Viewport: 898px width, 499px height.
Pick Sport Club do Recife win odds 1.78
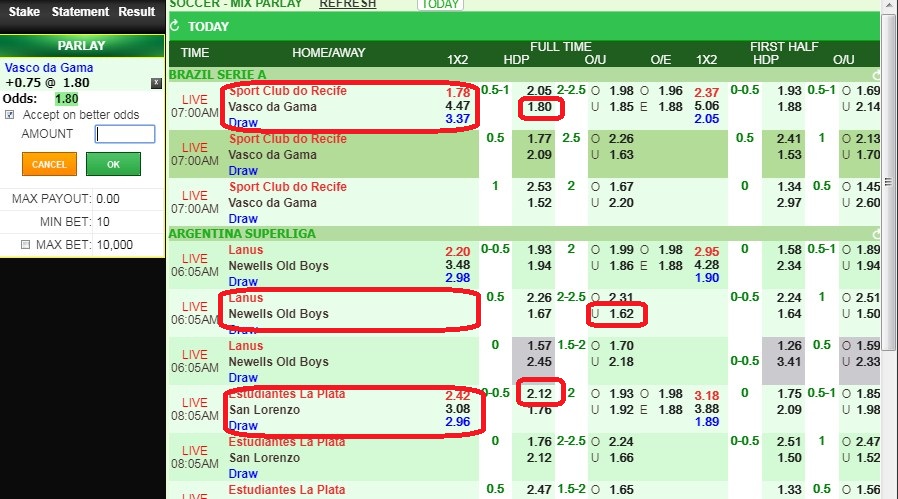458,93
